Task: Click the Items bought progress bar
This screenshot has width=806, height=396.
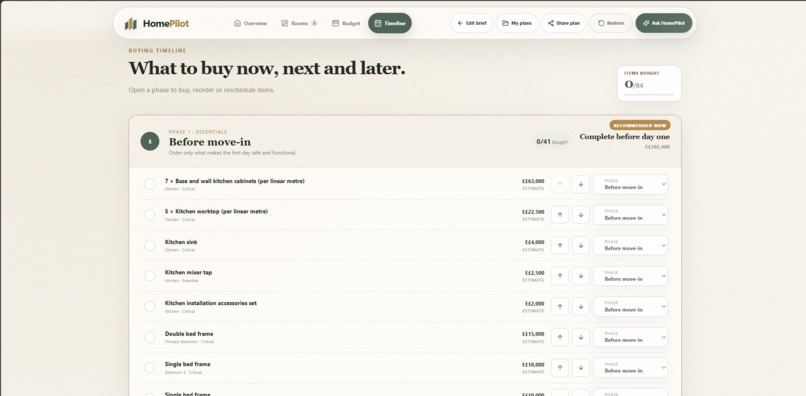Action: click(x=649, y=95)
